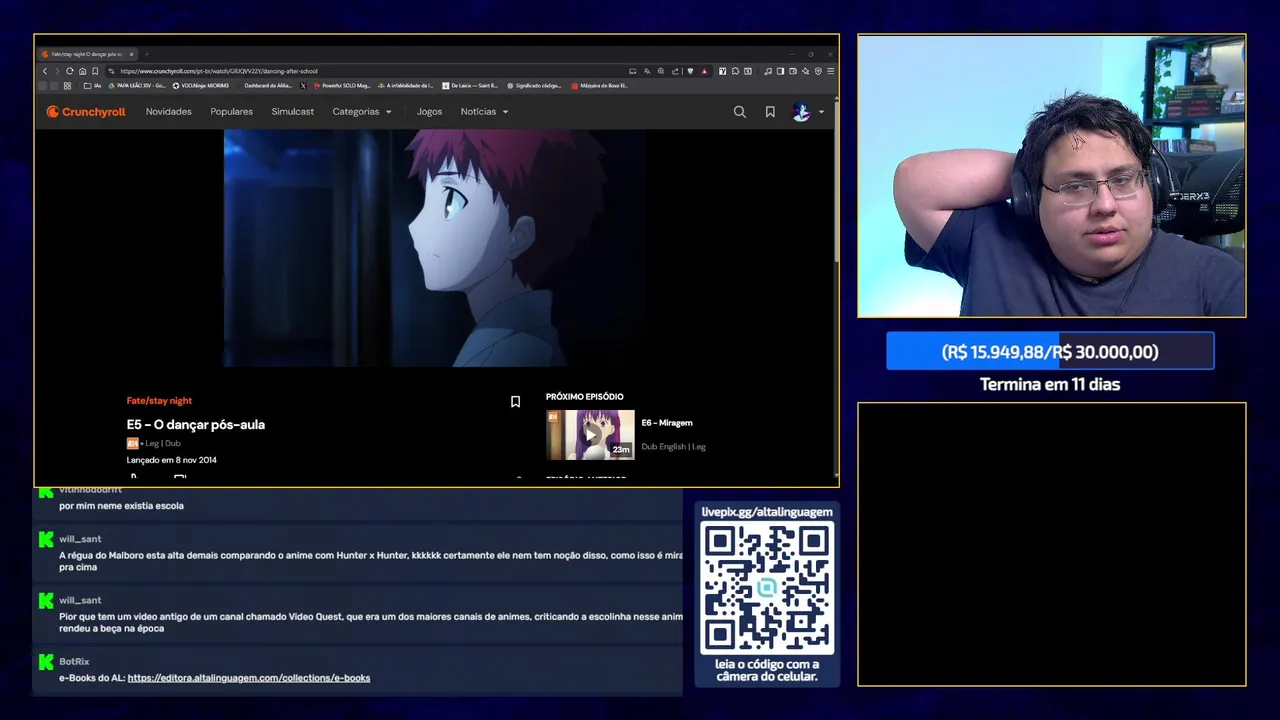The width and height of the screenshot is (1280, 720).
Task: Click the share icon in address bar
Action: (675, 71)
